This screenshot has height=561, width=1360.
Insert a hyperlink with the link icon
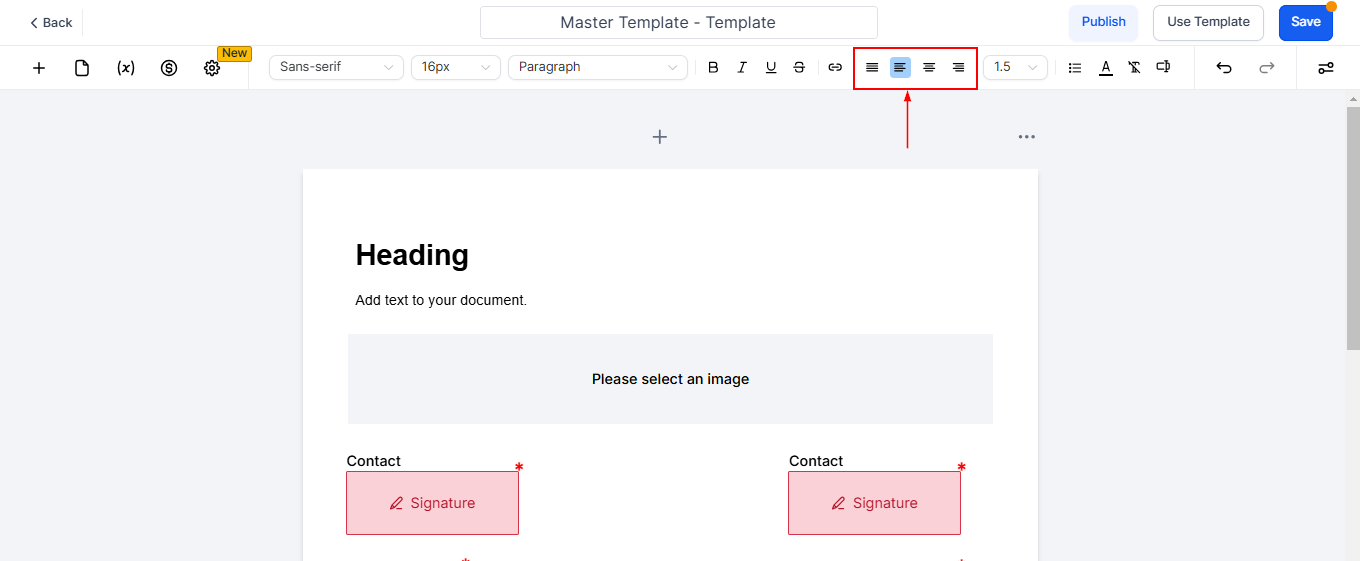835,67
